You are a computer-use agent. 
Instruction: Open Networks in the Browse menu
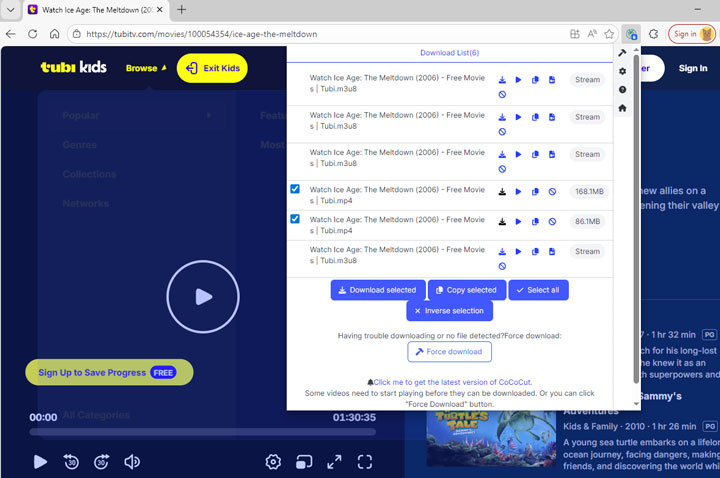[85, 203]
